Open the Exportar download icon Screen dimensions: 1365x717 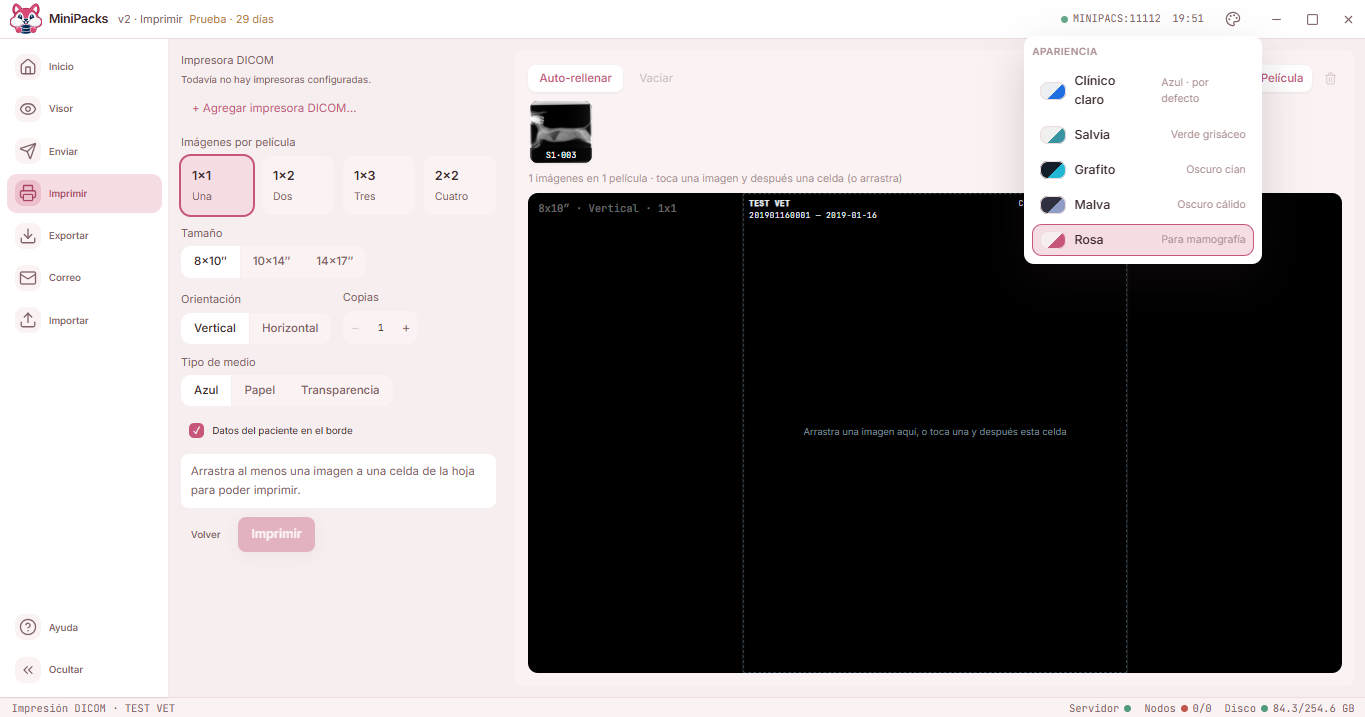(x=28, y=236)
